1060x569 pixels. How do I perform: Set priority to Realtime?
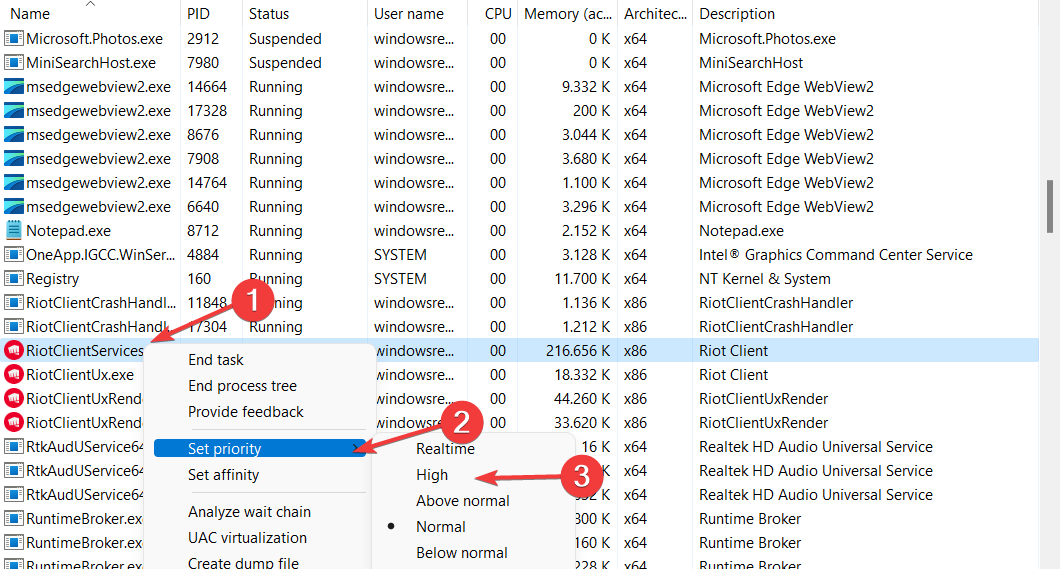(445, 449)
